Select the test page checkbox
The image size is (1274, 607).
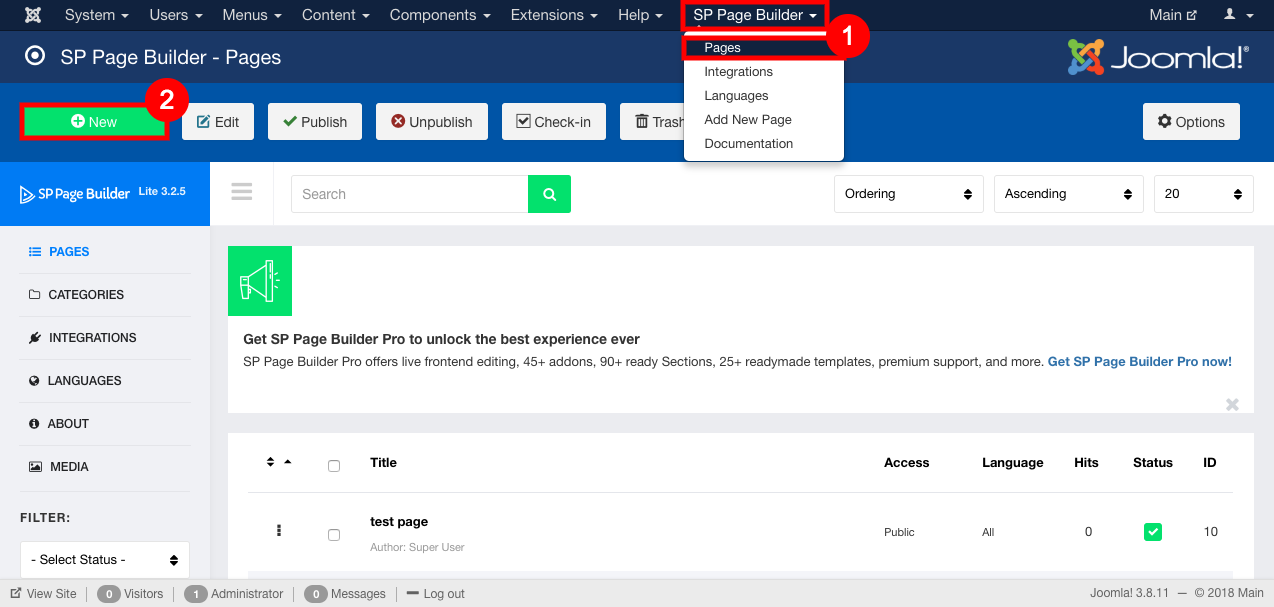point(334,535)
